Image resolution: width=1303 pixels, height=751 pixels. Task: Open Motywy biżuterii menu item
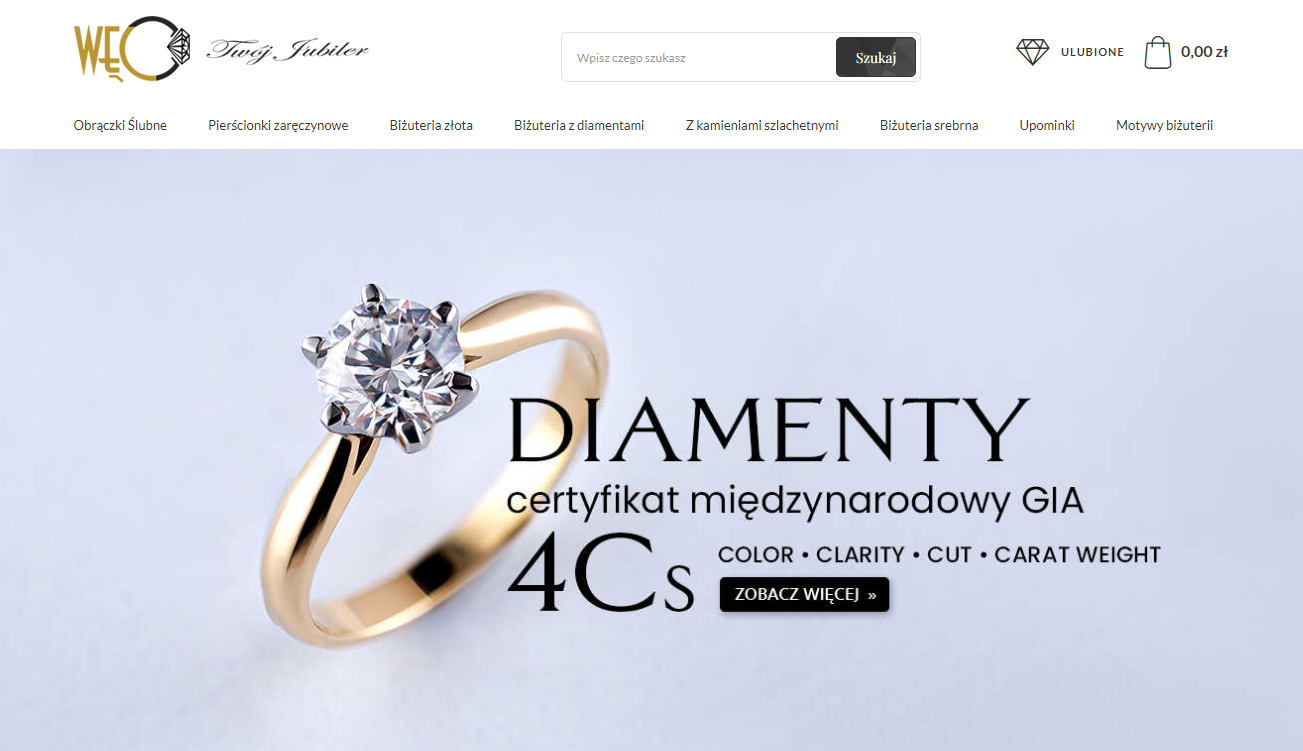[1164, 125]
